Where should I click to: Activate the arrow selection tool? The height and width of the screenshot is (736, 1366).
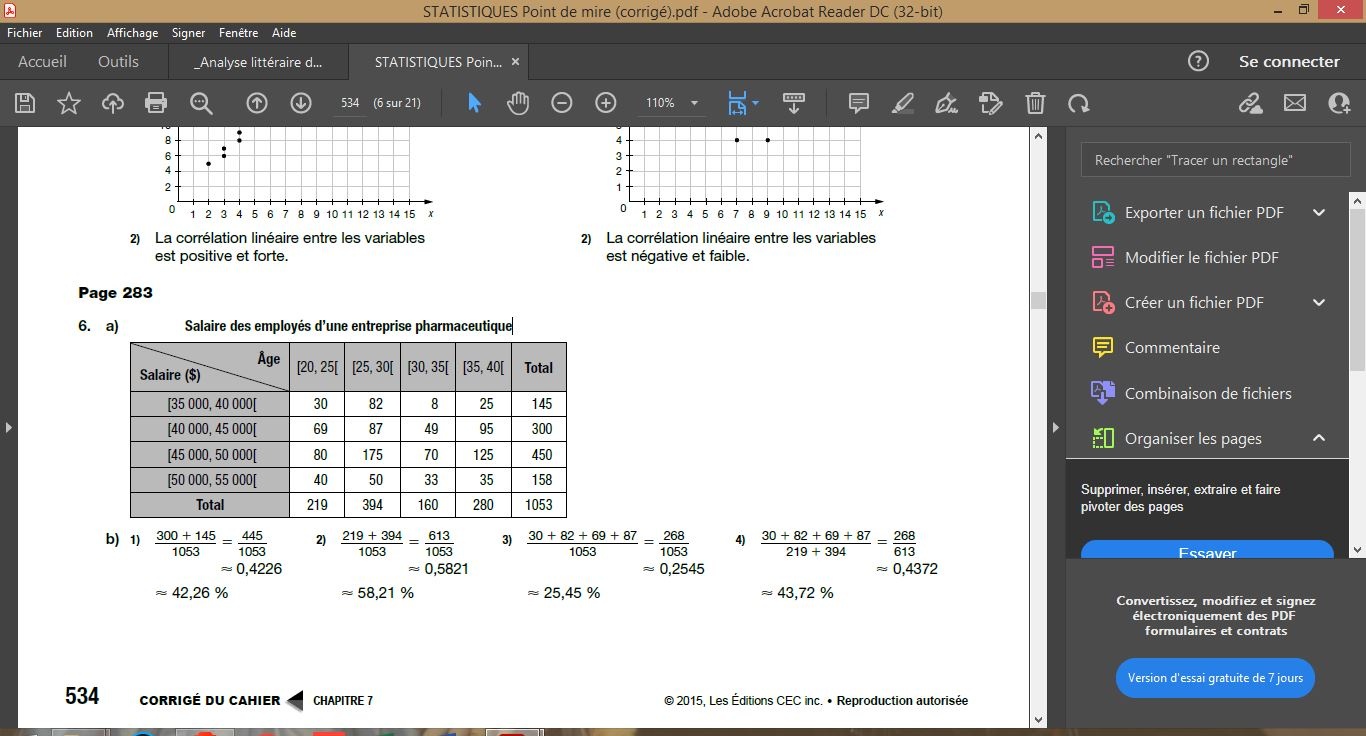click(474, 103)
